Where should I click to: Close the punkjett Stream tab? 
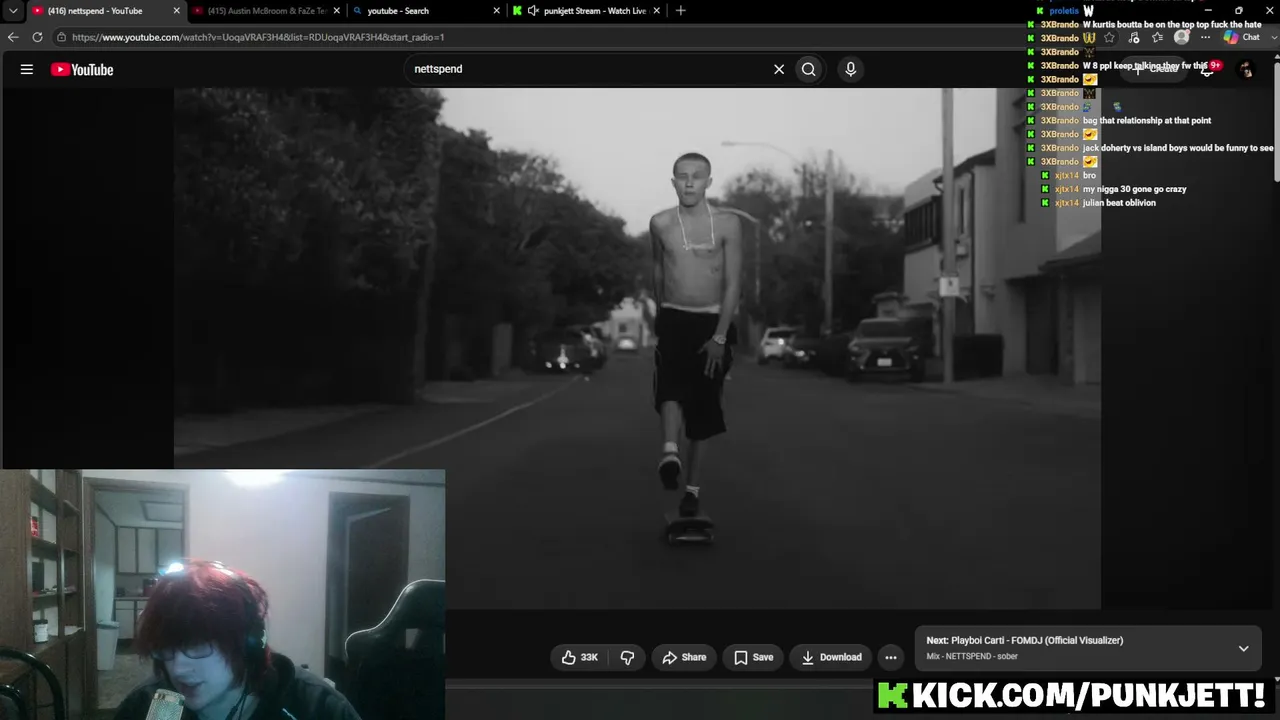[x=657, y=11]
